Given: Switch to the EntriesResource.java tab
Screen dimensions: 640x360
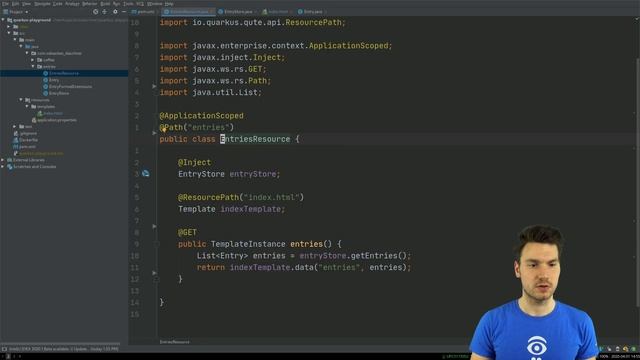Looking at the screenshot, I should [189, 12].
